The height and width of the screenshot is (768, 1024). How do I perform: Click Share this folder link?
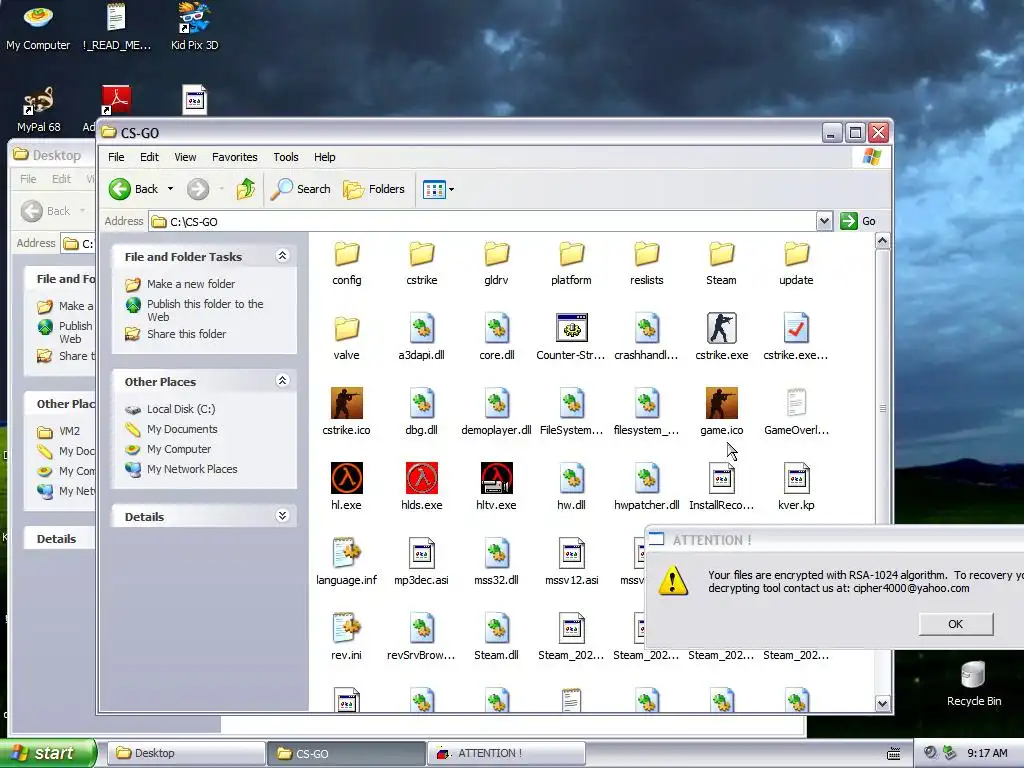[x=186, y=334]
